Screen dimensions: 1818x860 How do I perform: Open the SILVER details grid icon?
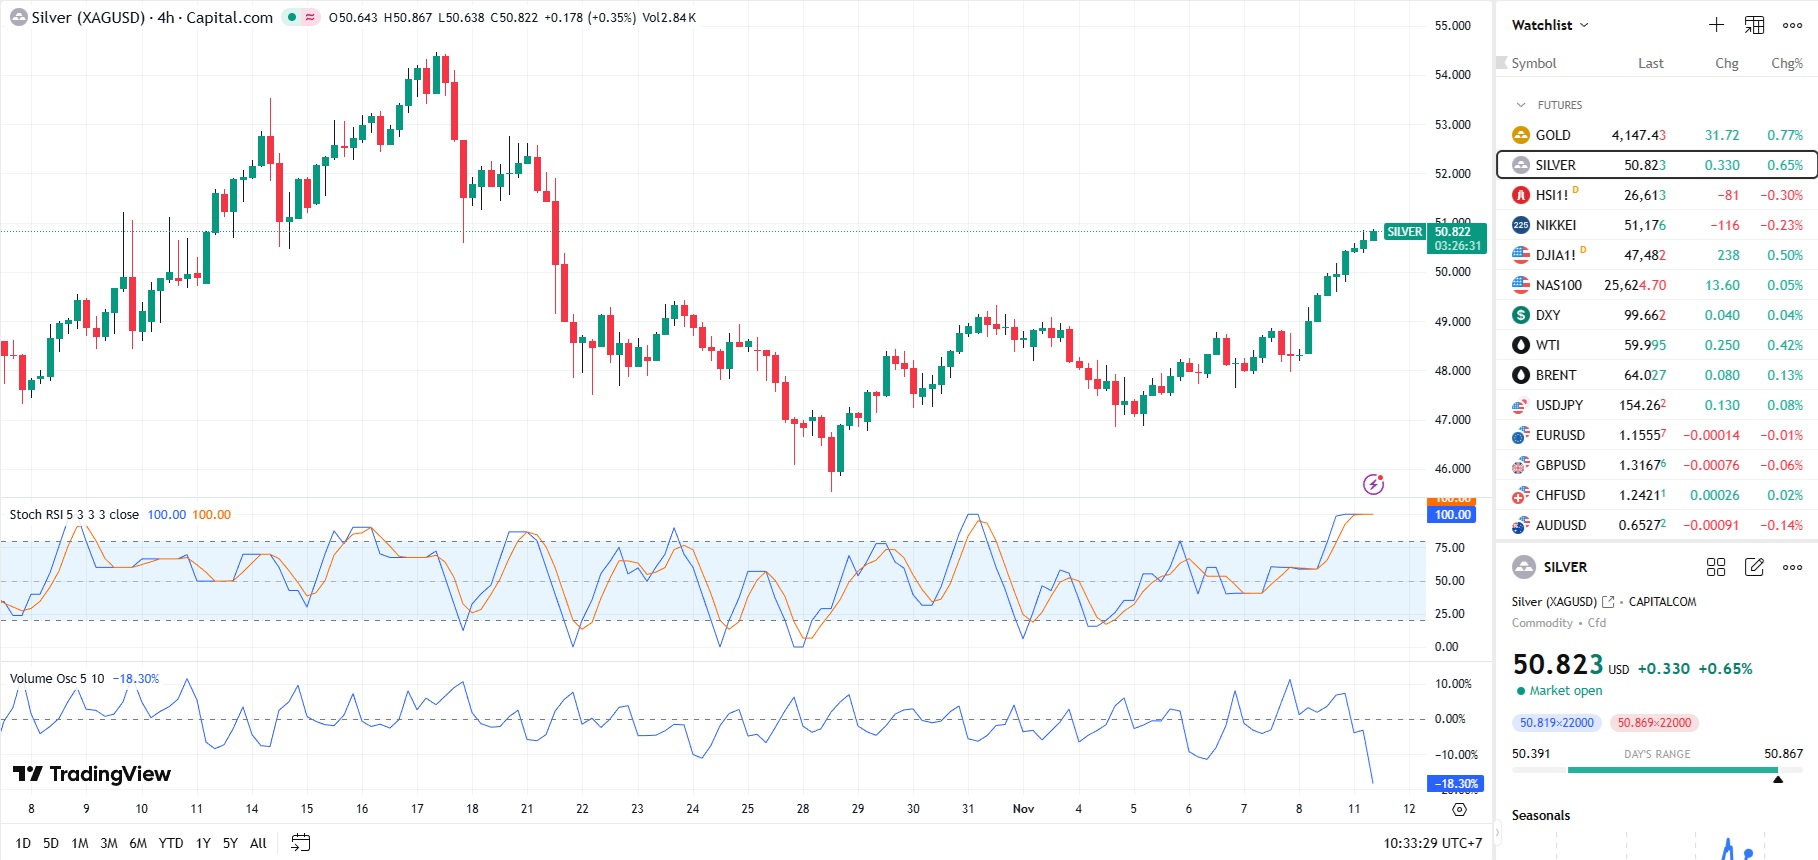[x=1716, y=567]
